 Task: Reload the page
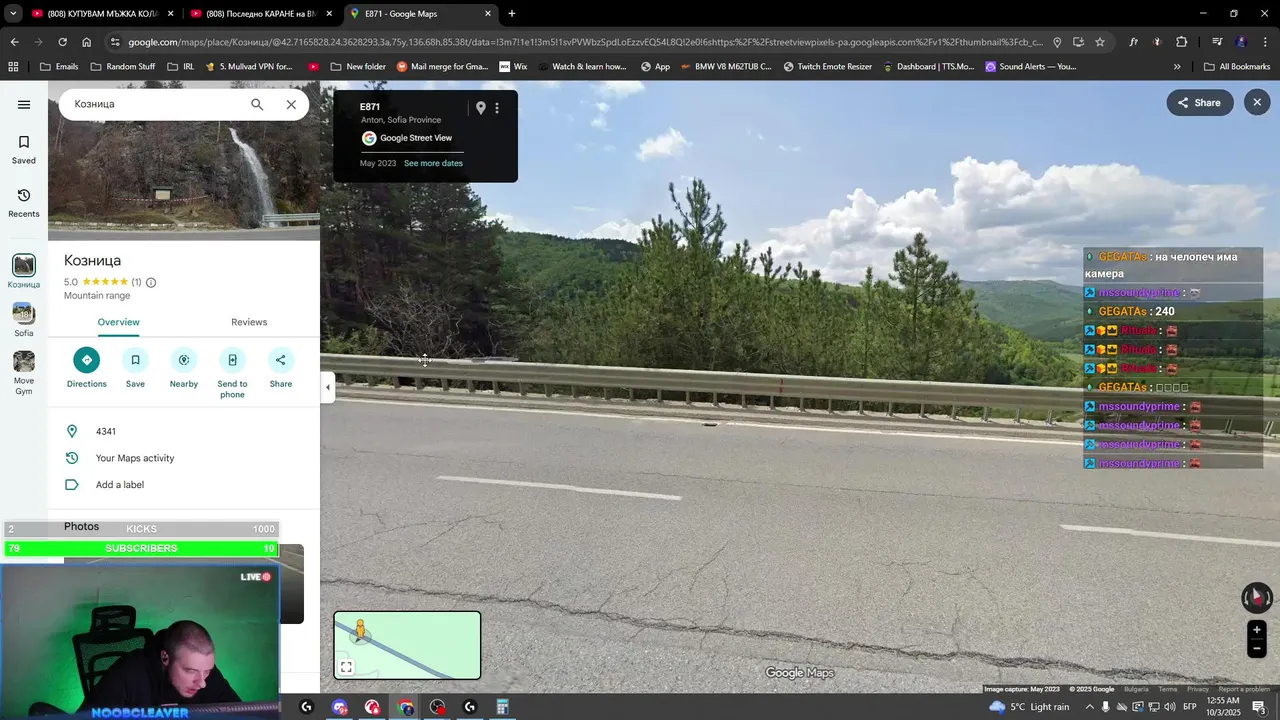tap(62, 42)
